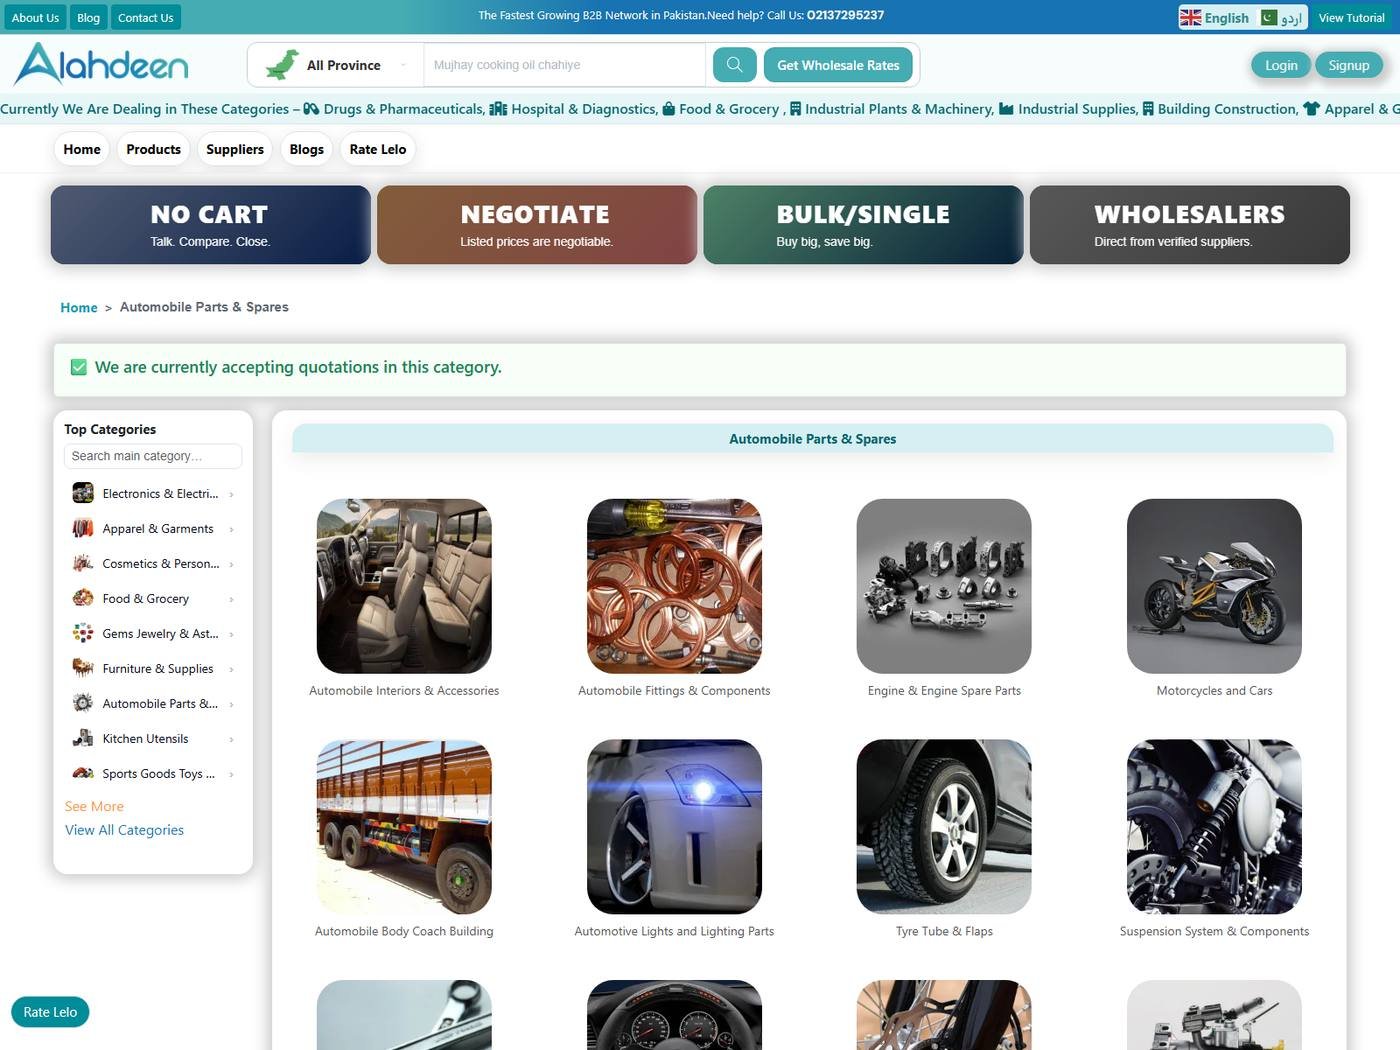This screenshot has height=1050, width=1400.
Task: Open Automotive Lights and Lighting Parts thumbnail
Action: 674,827
